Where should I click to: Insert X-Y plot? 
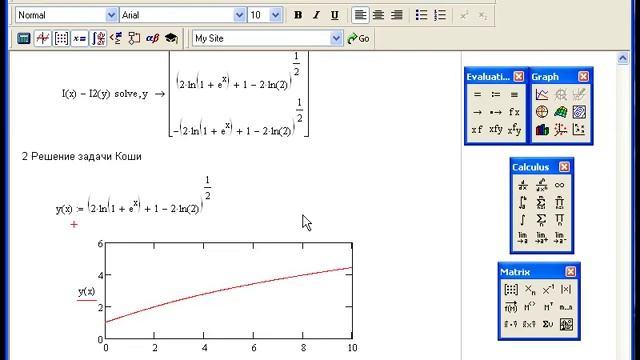click(x=542, y=95)
